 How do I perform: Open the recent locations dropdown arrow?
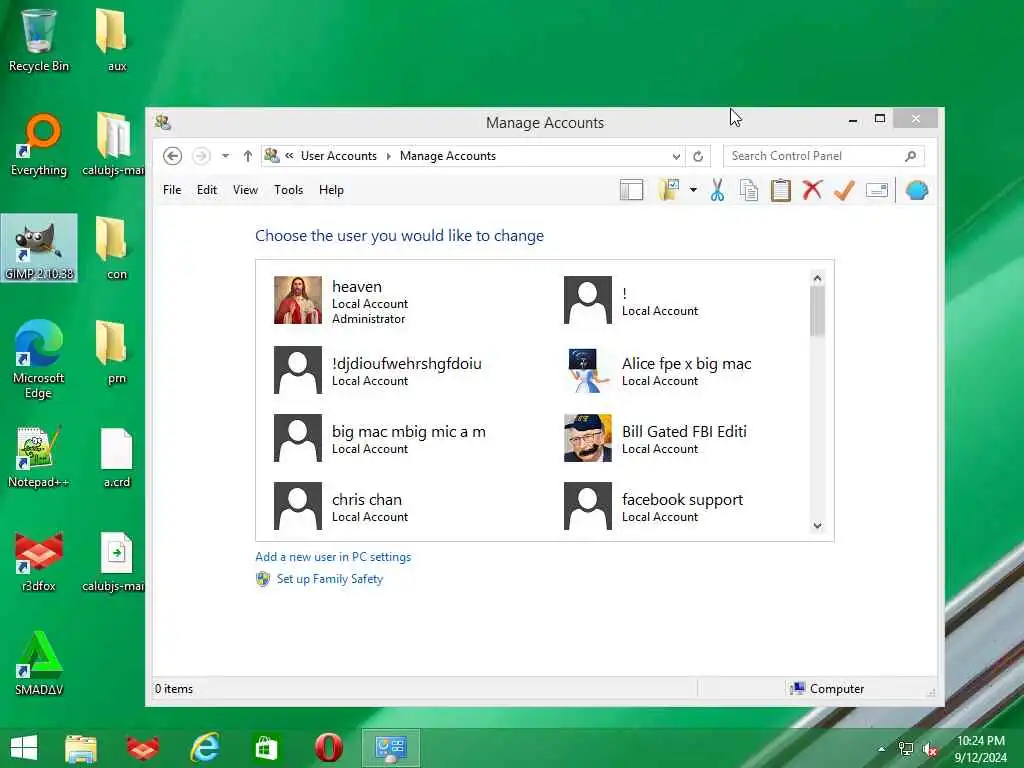click(225, 156)
